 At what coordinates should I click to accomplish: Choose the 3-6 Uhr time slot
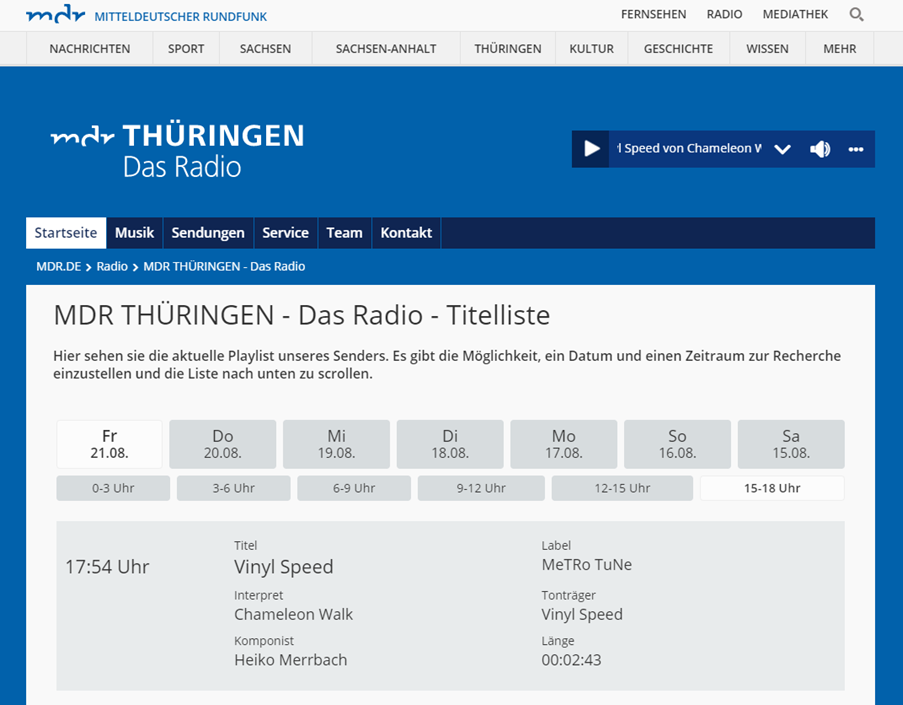tap(234, 488)
